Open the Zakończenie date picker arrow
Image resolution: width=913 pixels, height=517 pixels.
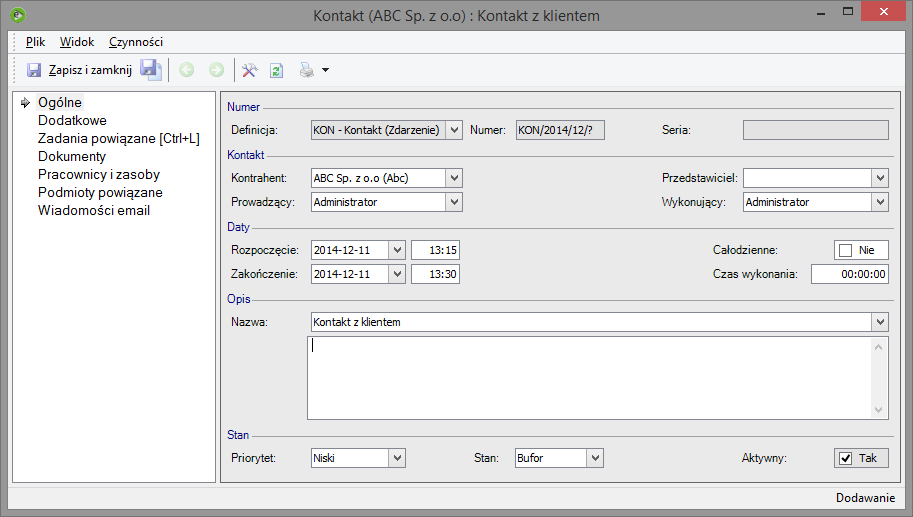[x=397, y=274]
